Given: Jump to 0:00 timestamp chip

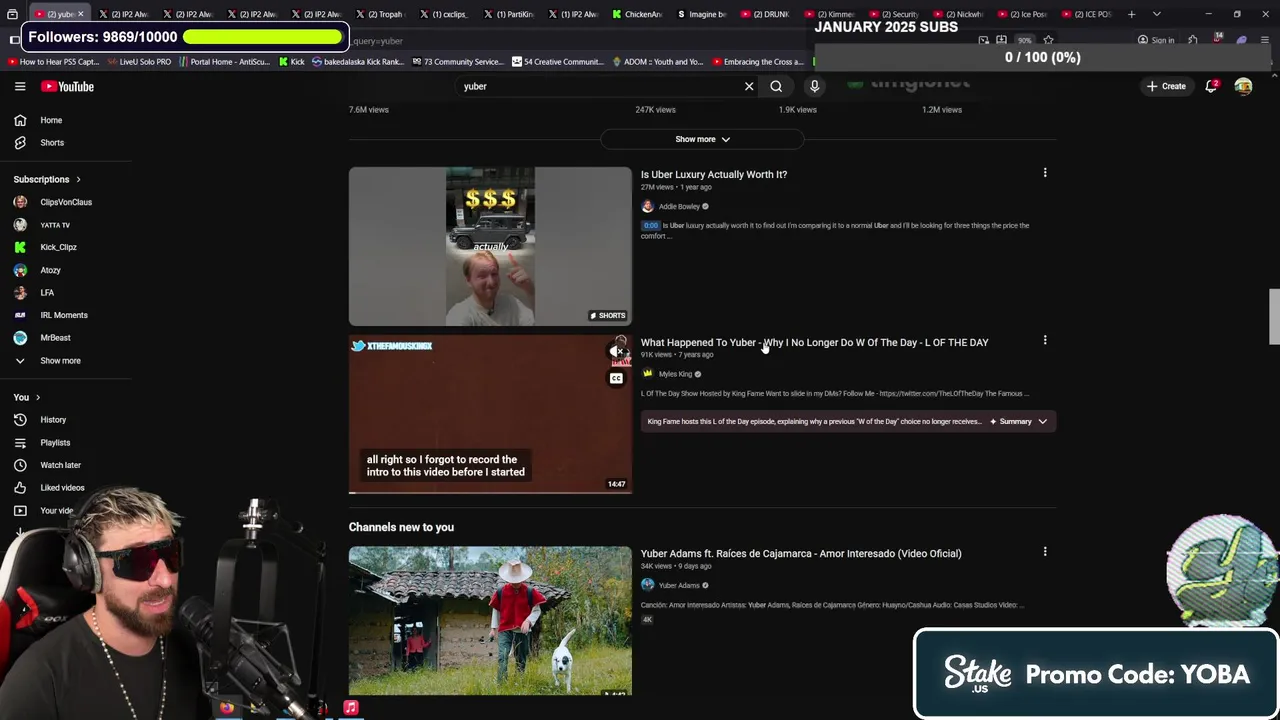Looking at the screenshot, I should (x=650, y=226).
